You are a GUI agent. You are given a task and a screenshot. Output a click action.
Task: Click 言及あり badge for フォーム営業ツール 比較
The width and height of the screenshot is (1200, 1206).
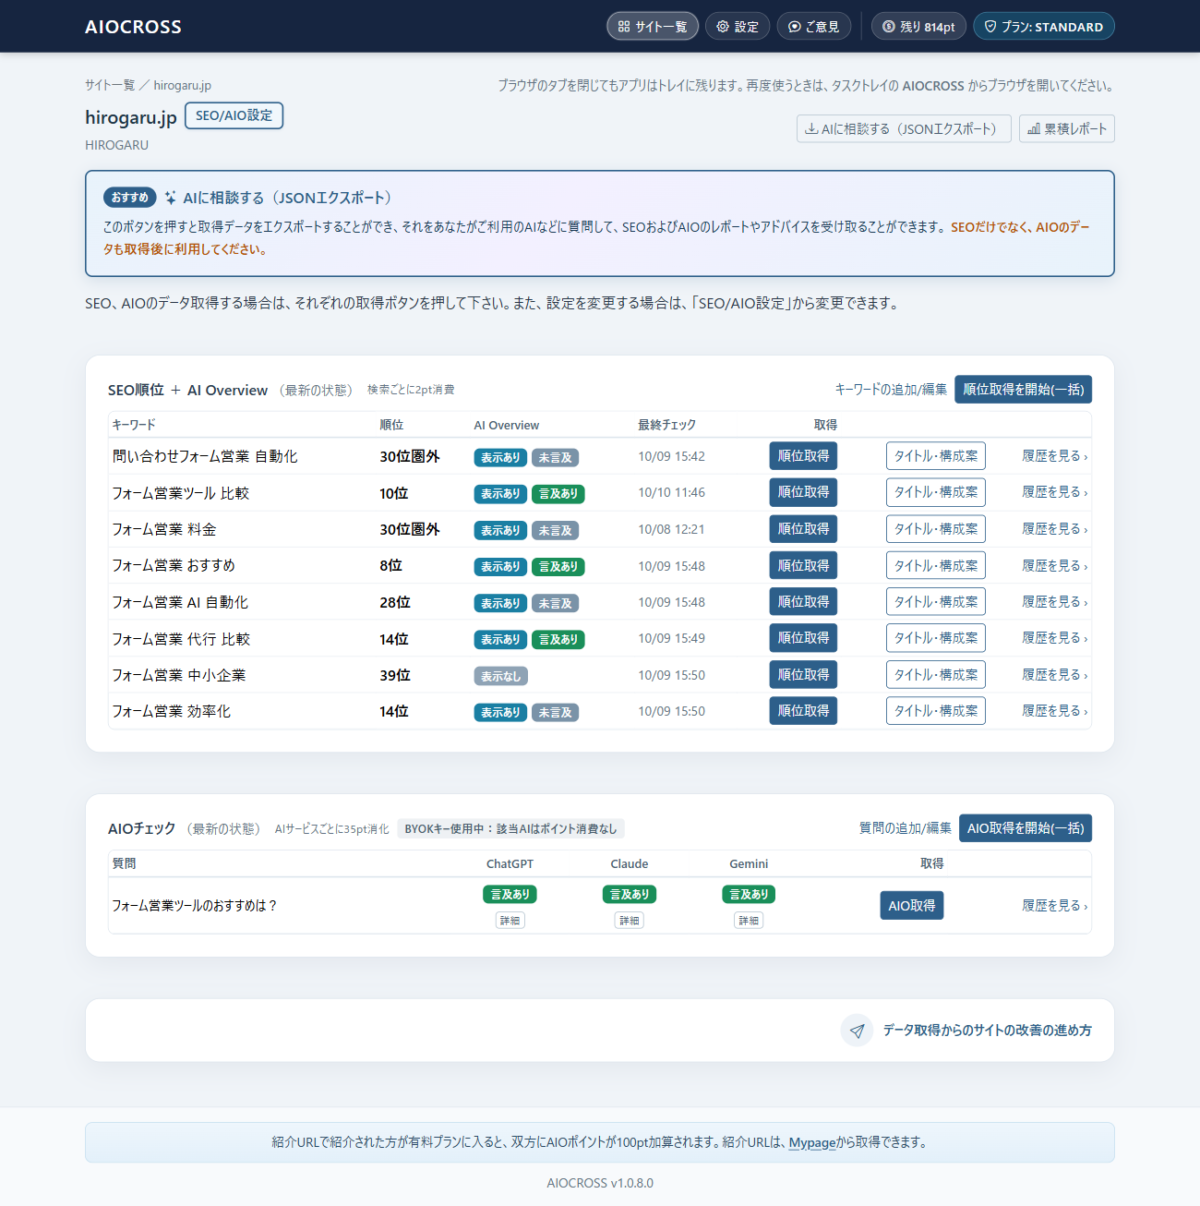point(558,494)
